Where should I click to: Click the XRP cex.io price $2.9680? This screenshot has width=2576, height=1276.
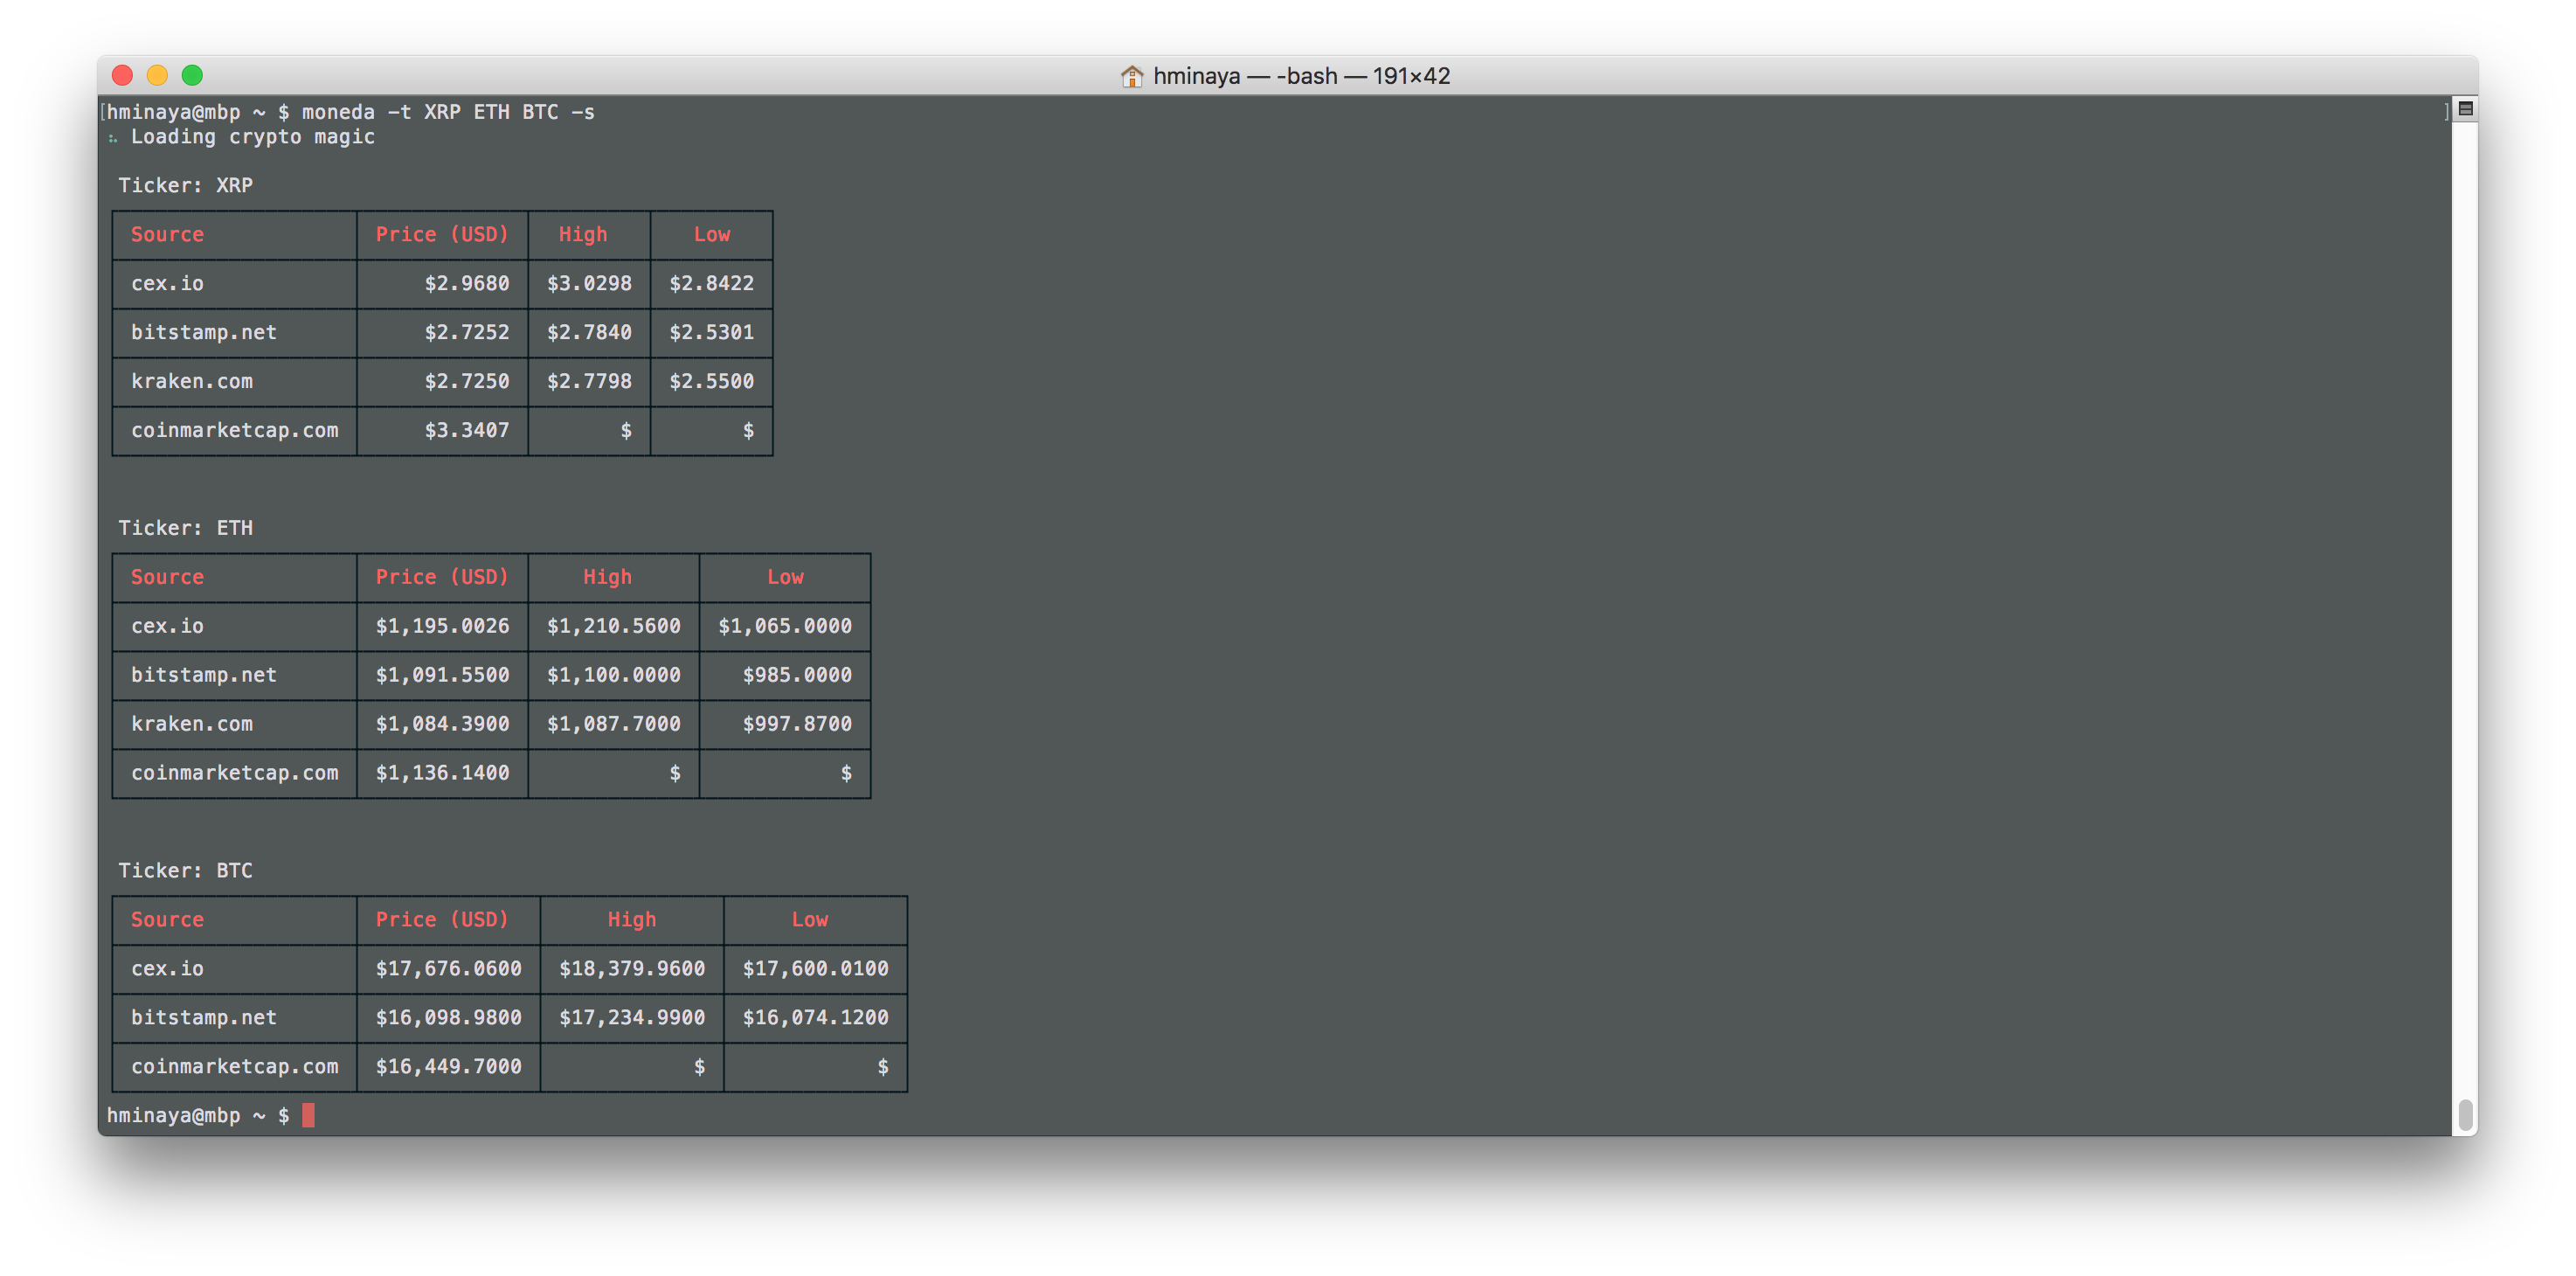(466, 283)
